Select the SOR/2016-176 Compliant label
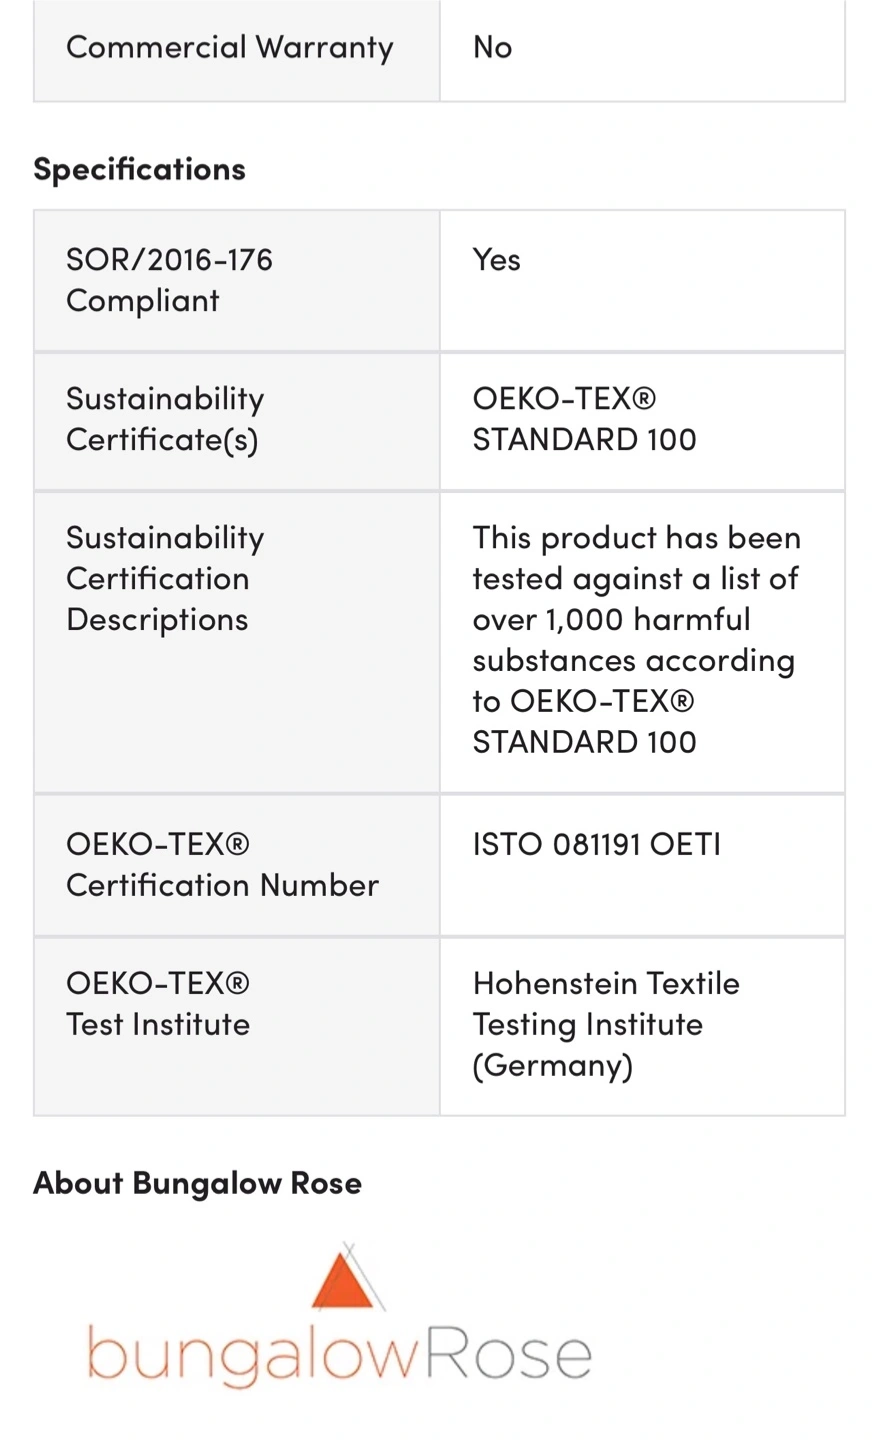 (169, 280)
